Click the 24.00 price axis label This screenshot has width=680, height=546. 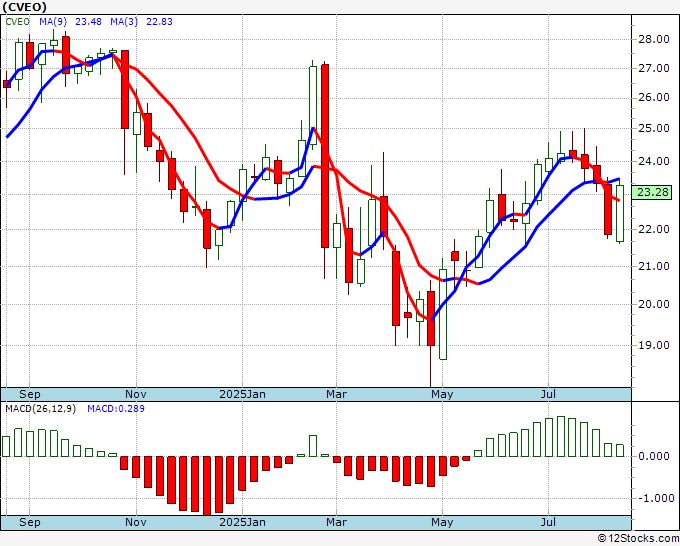point(654,161)
